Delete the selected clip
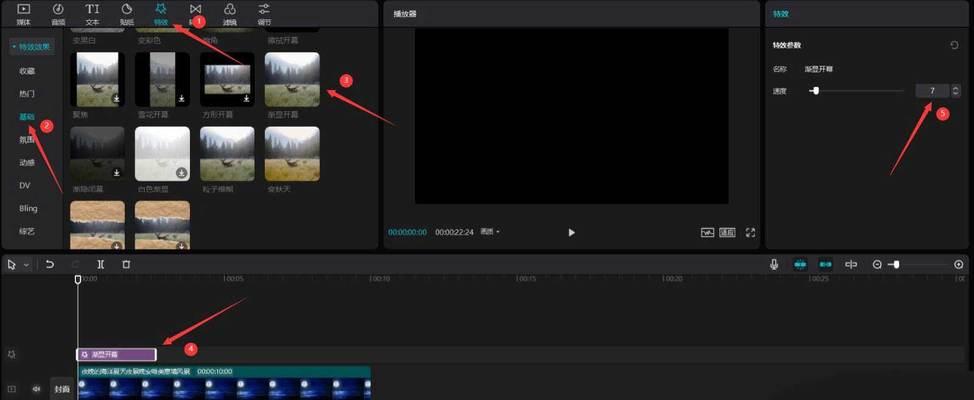The width and height of the screenshot is (974, 400). 126,265
